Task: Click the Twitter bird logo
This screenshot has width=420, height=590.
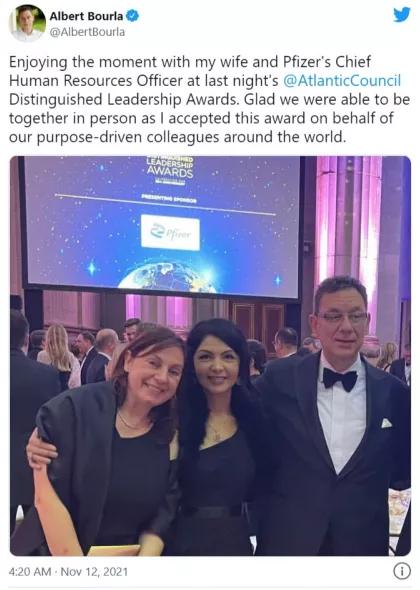Action: point(402,15)
